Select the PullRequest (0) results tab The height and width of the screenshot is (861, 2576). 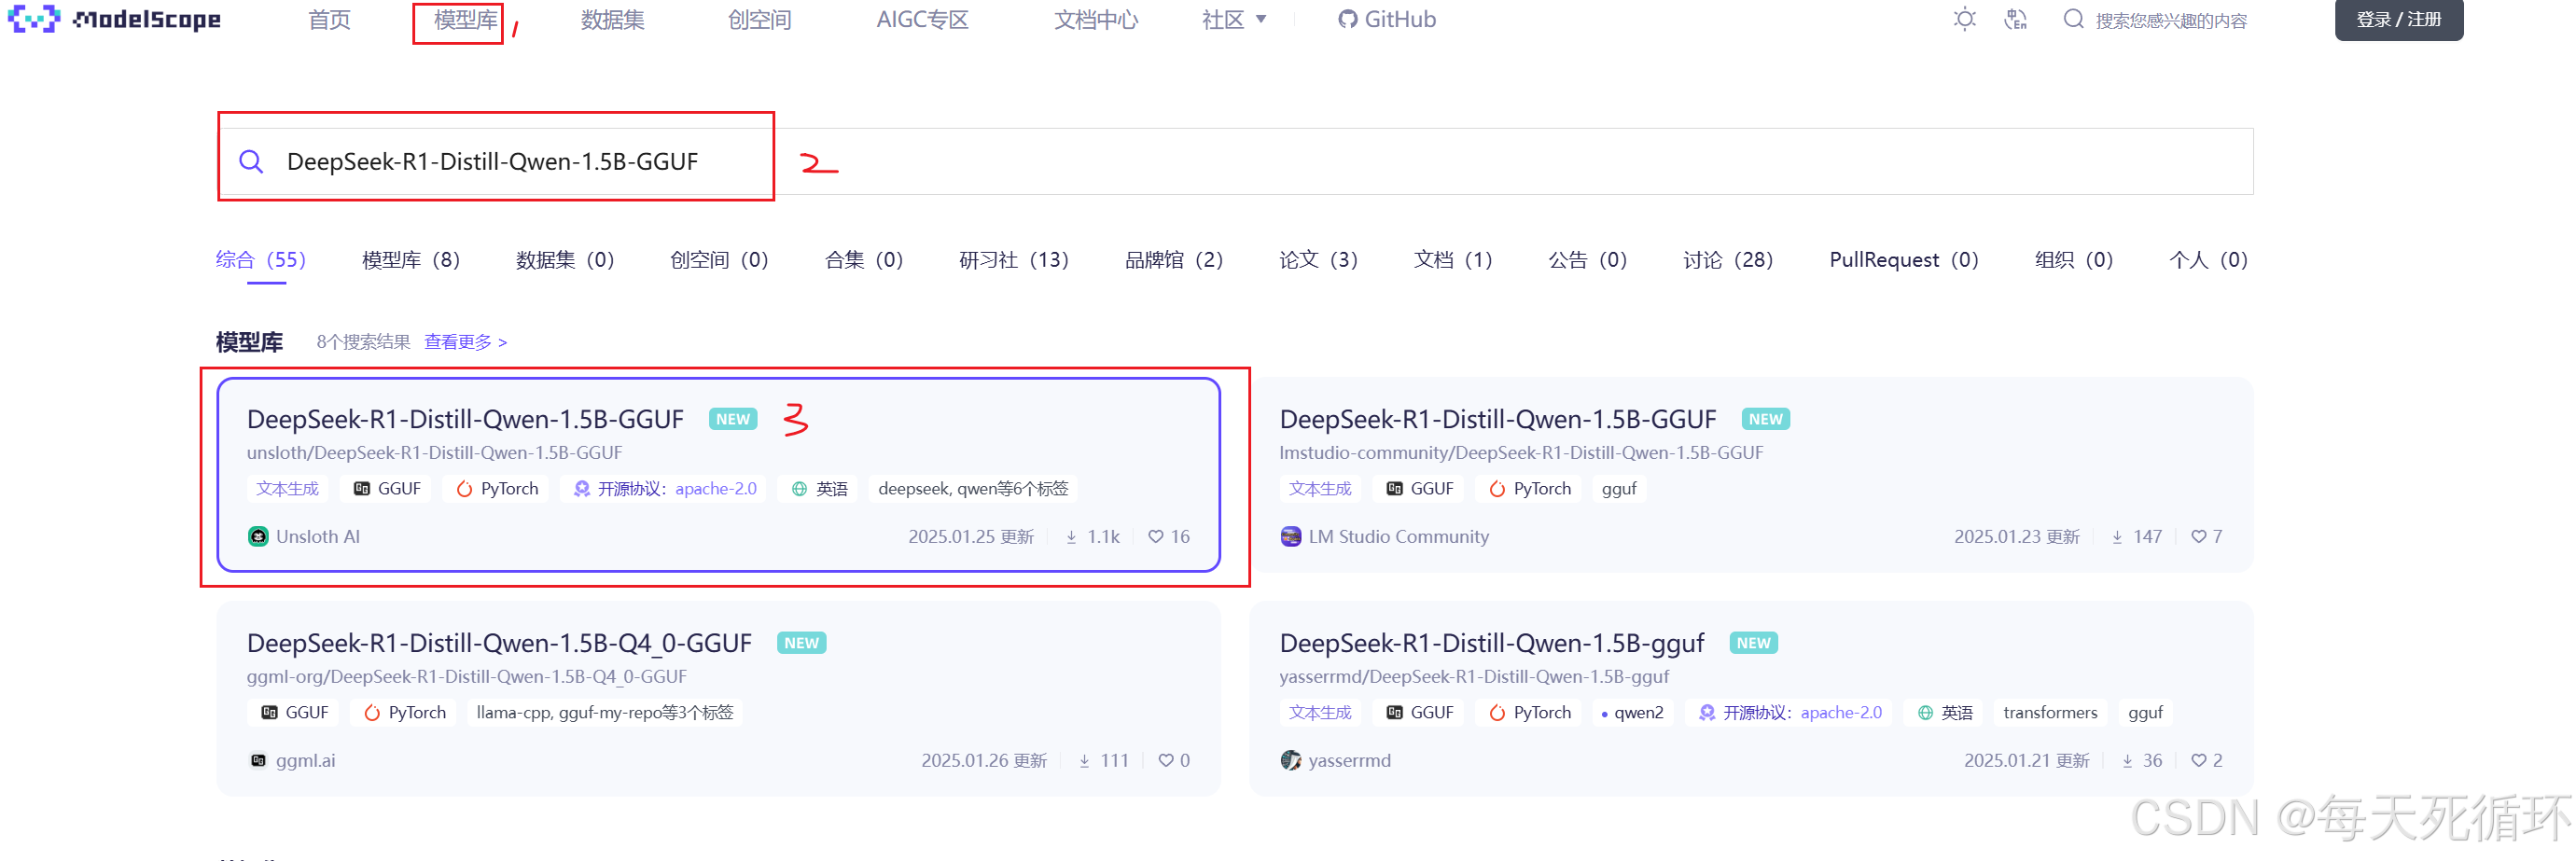1904,259
